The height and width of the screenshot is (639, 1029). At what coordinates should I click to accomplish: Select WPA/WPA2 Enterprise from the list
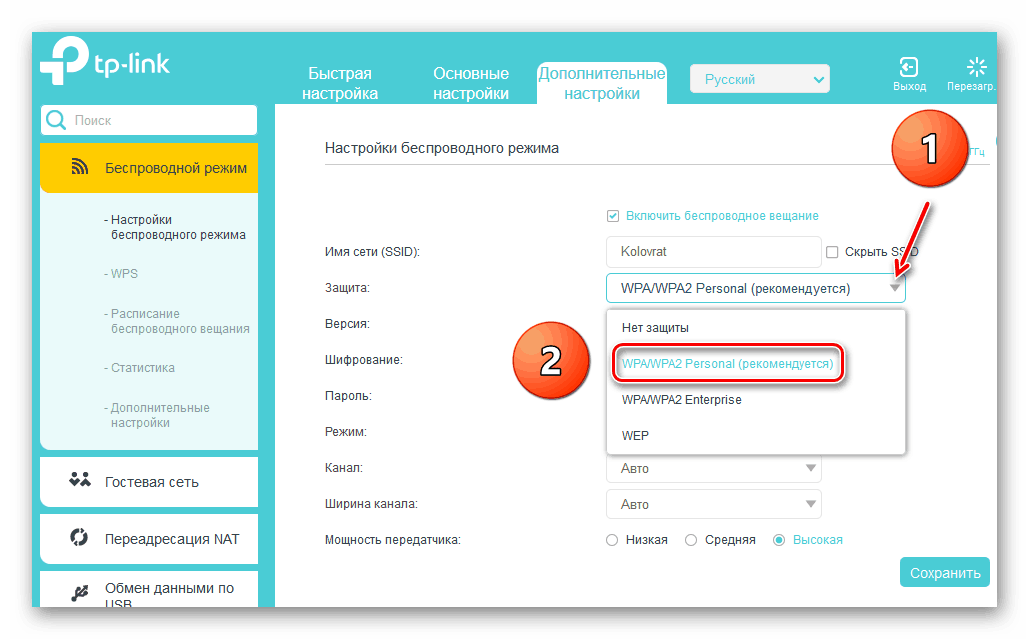pos(682,400)
